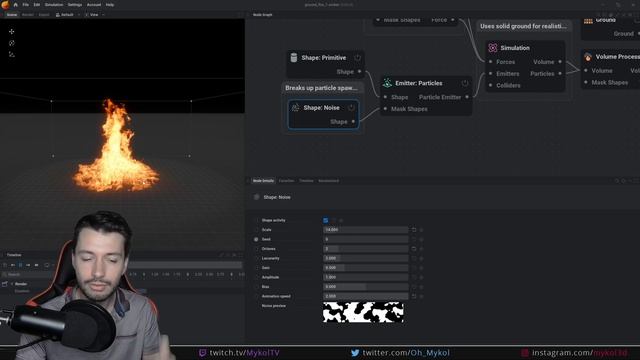Click the pause button in Timeline controls
Screen dimensions: 640x360
(20, 265)
